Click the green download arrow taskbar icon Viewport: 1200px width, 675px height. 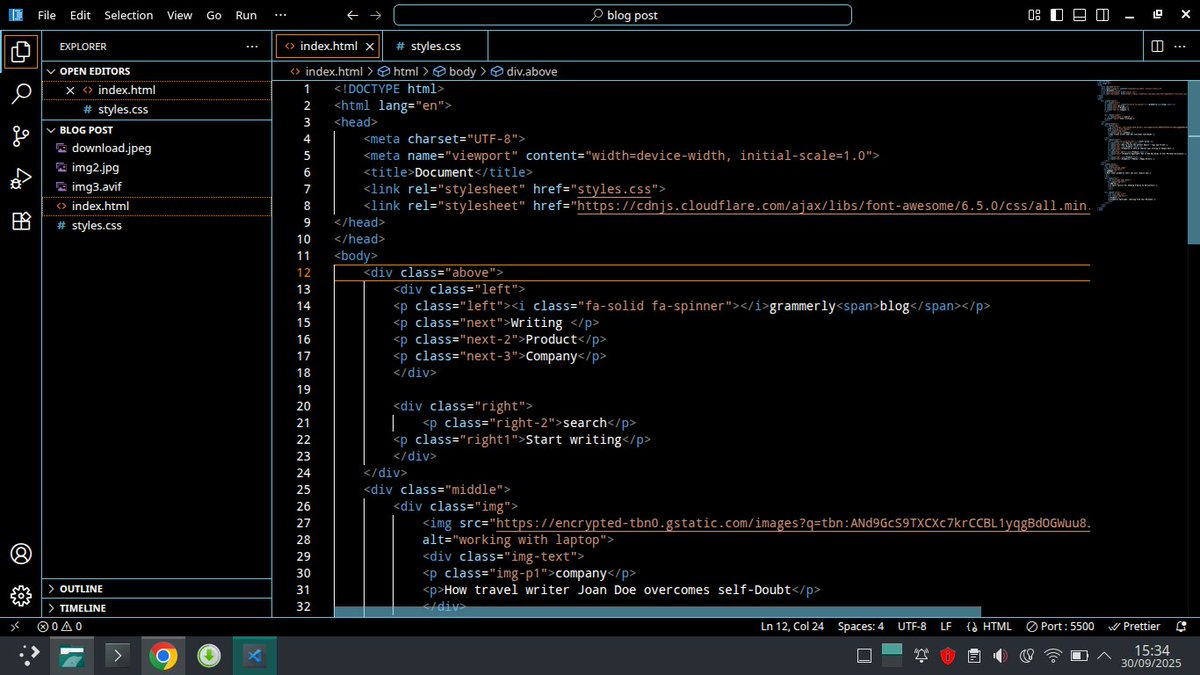[208, 656]
